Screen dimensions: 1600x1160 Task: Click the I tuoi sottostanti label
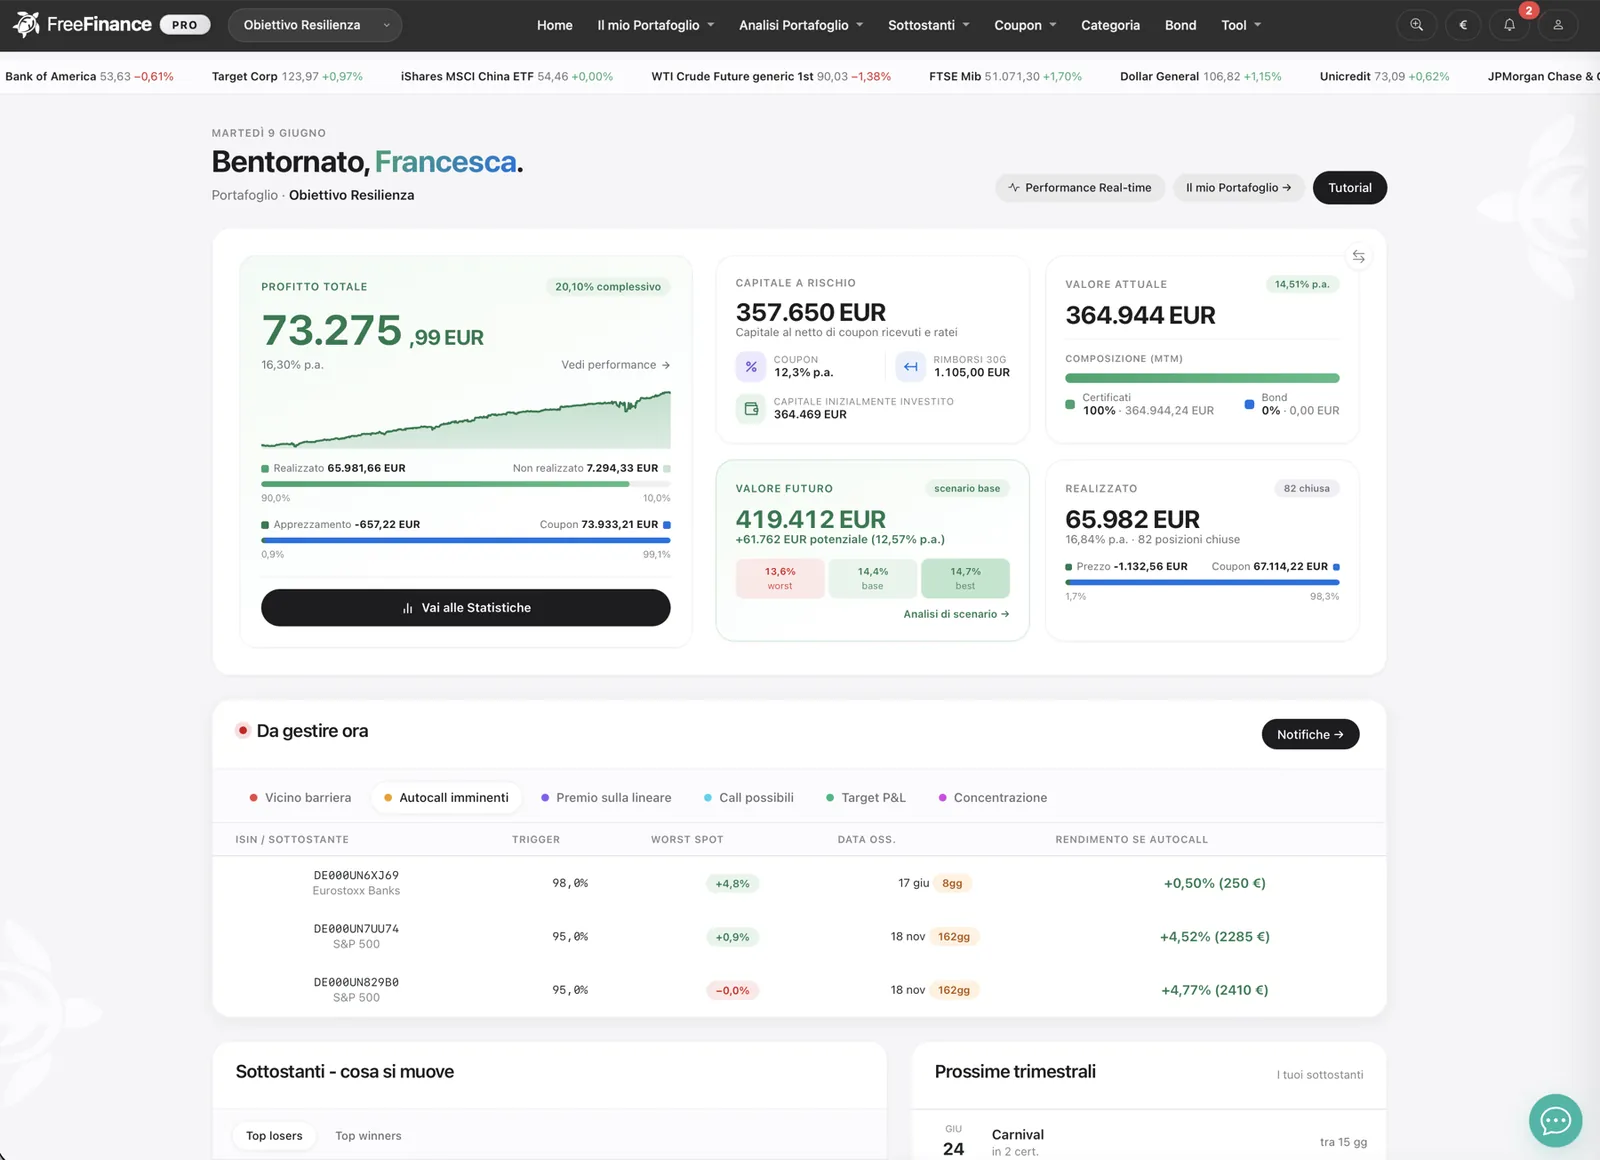coord(1320,1075)
